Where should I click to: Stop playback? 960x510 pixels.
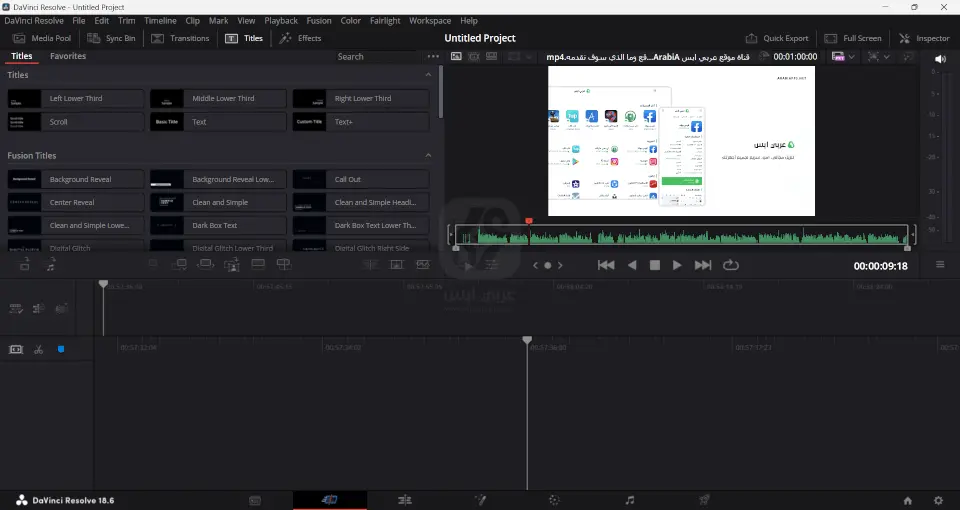click(654, 265)
